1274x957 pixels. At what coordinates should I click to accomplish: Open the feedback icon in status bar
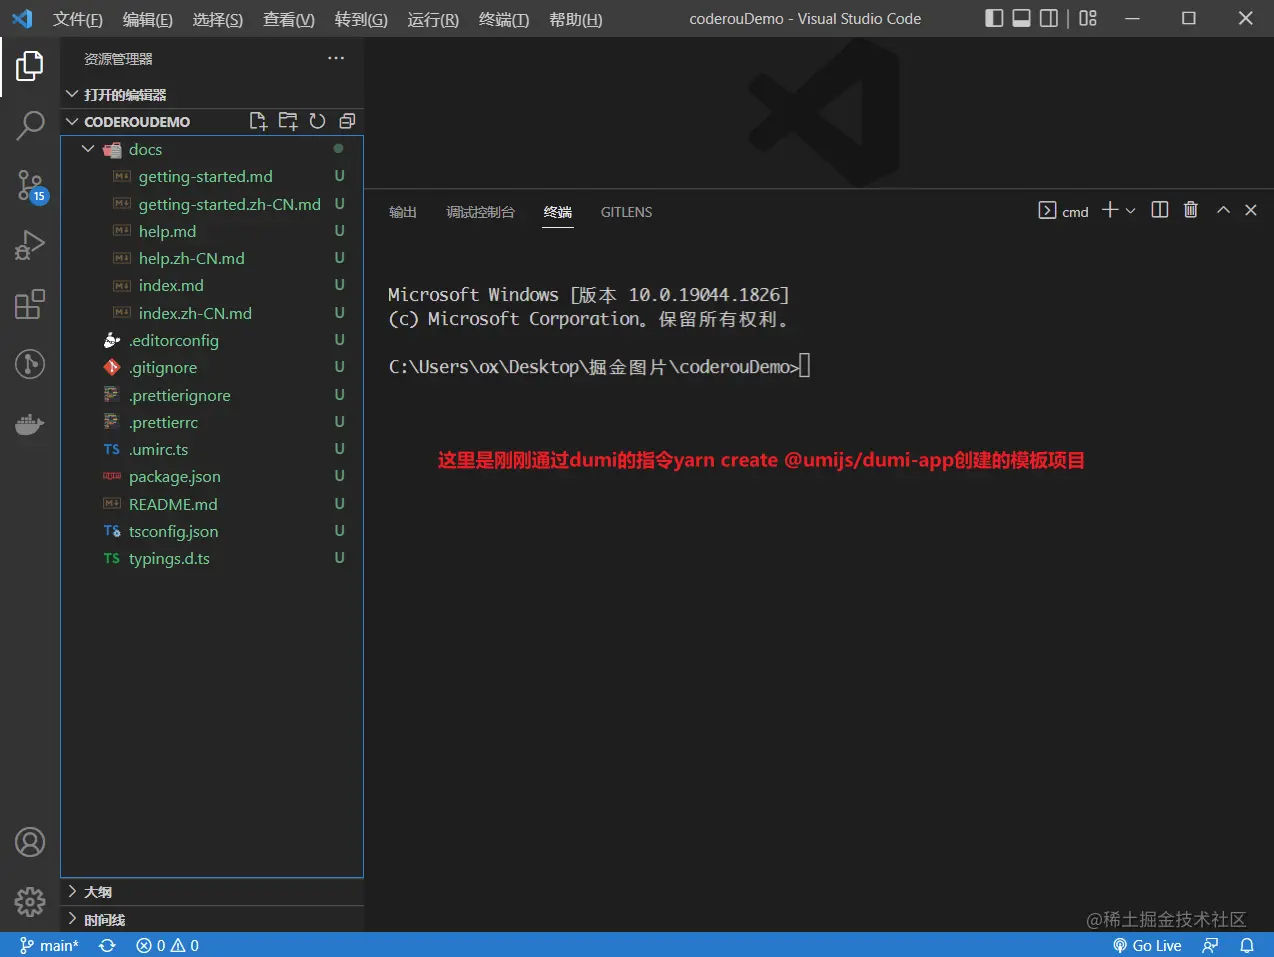[1211, 945]
